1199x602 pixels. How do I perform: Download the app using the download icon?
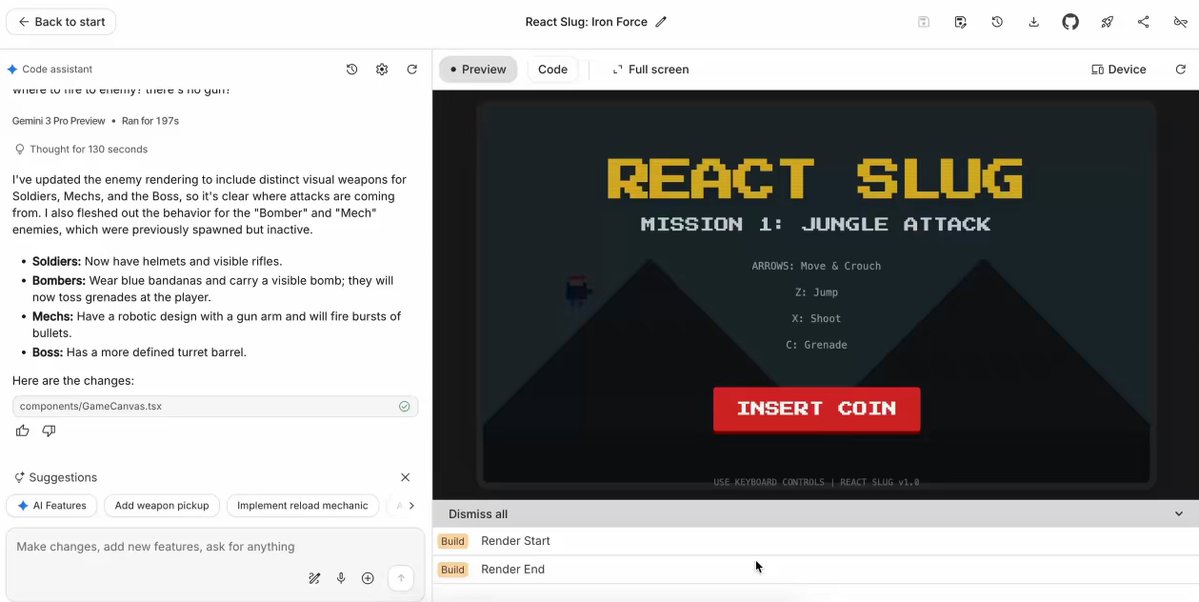pyautogui.click(x=1034, y=22)
